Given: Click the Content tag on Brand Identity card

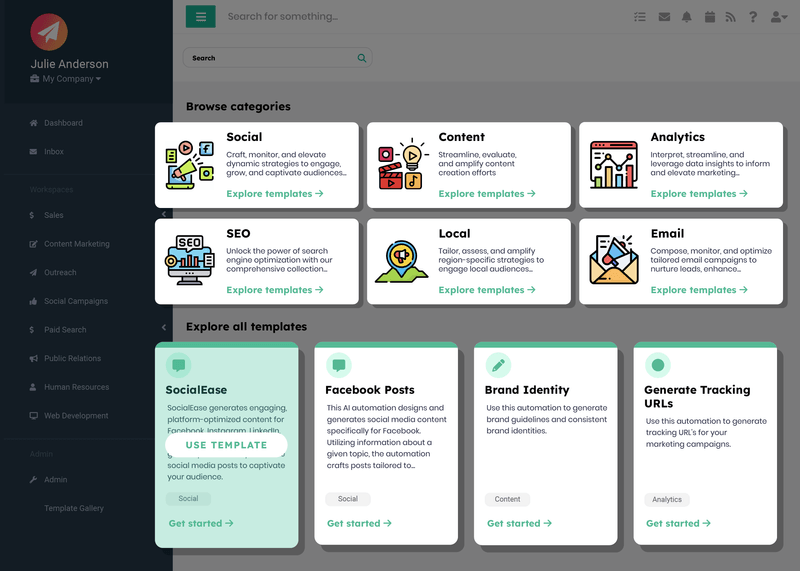Looking at the screenshot, I should pos(507,499).
